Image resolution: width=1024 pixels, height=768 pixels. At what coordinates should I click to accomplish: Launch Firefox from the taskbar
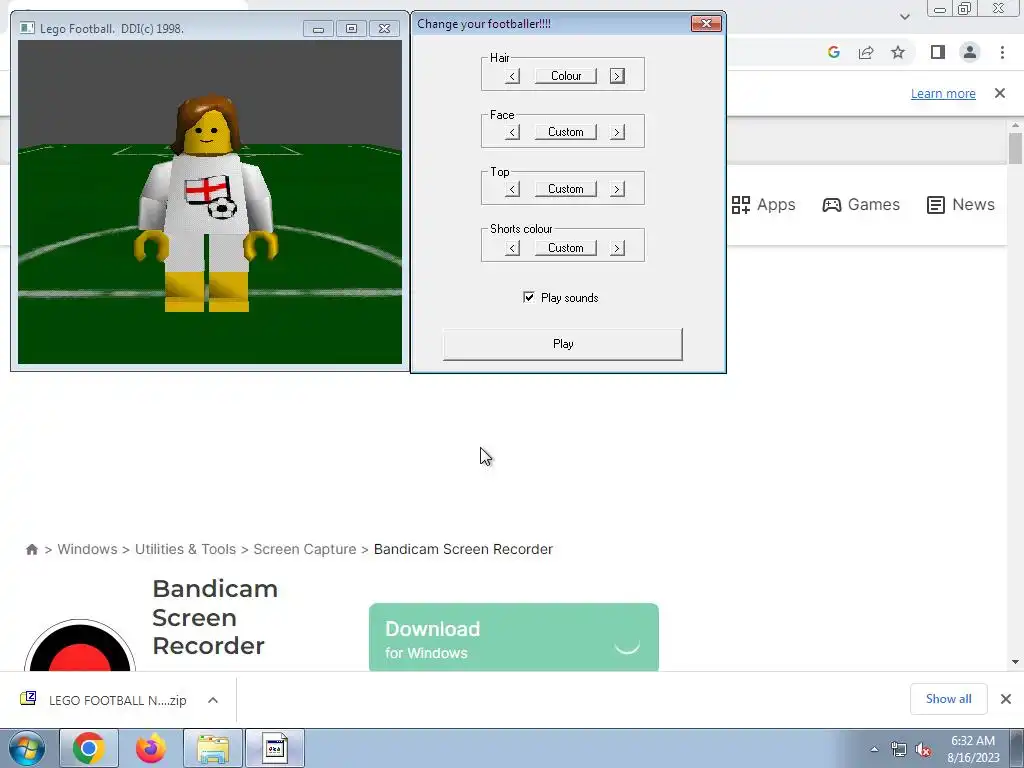[x=151, y=748]
